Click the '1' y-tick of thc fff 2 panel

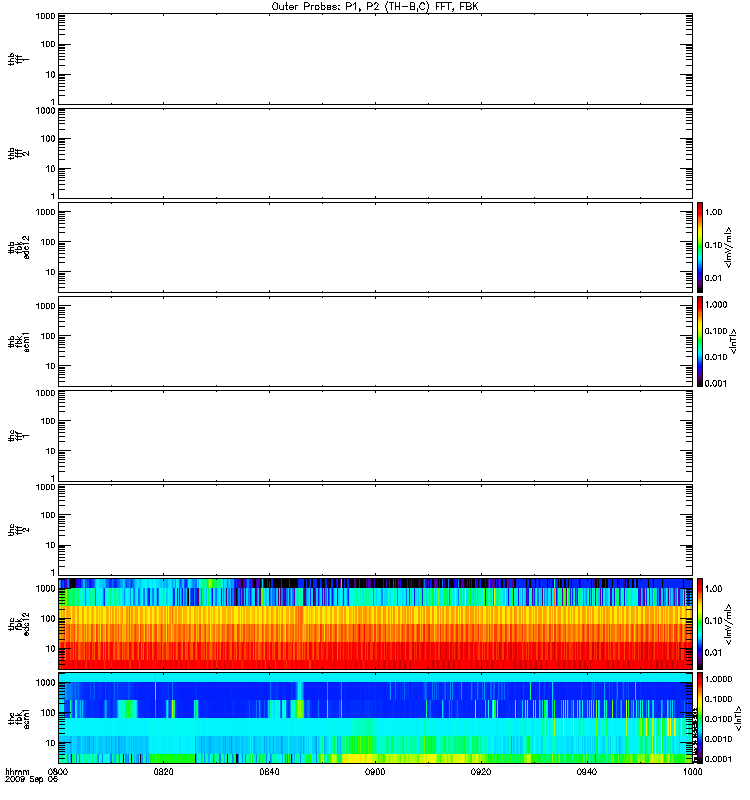53,572
